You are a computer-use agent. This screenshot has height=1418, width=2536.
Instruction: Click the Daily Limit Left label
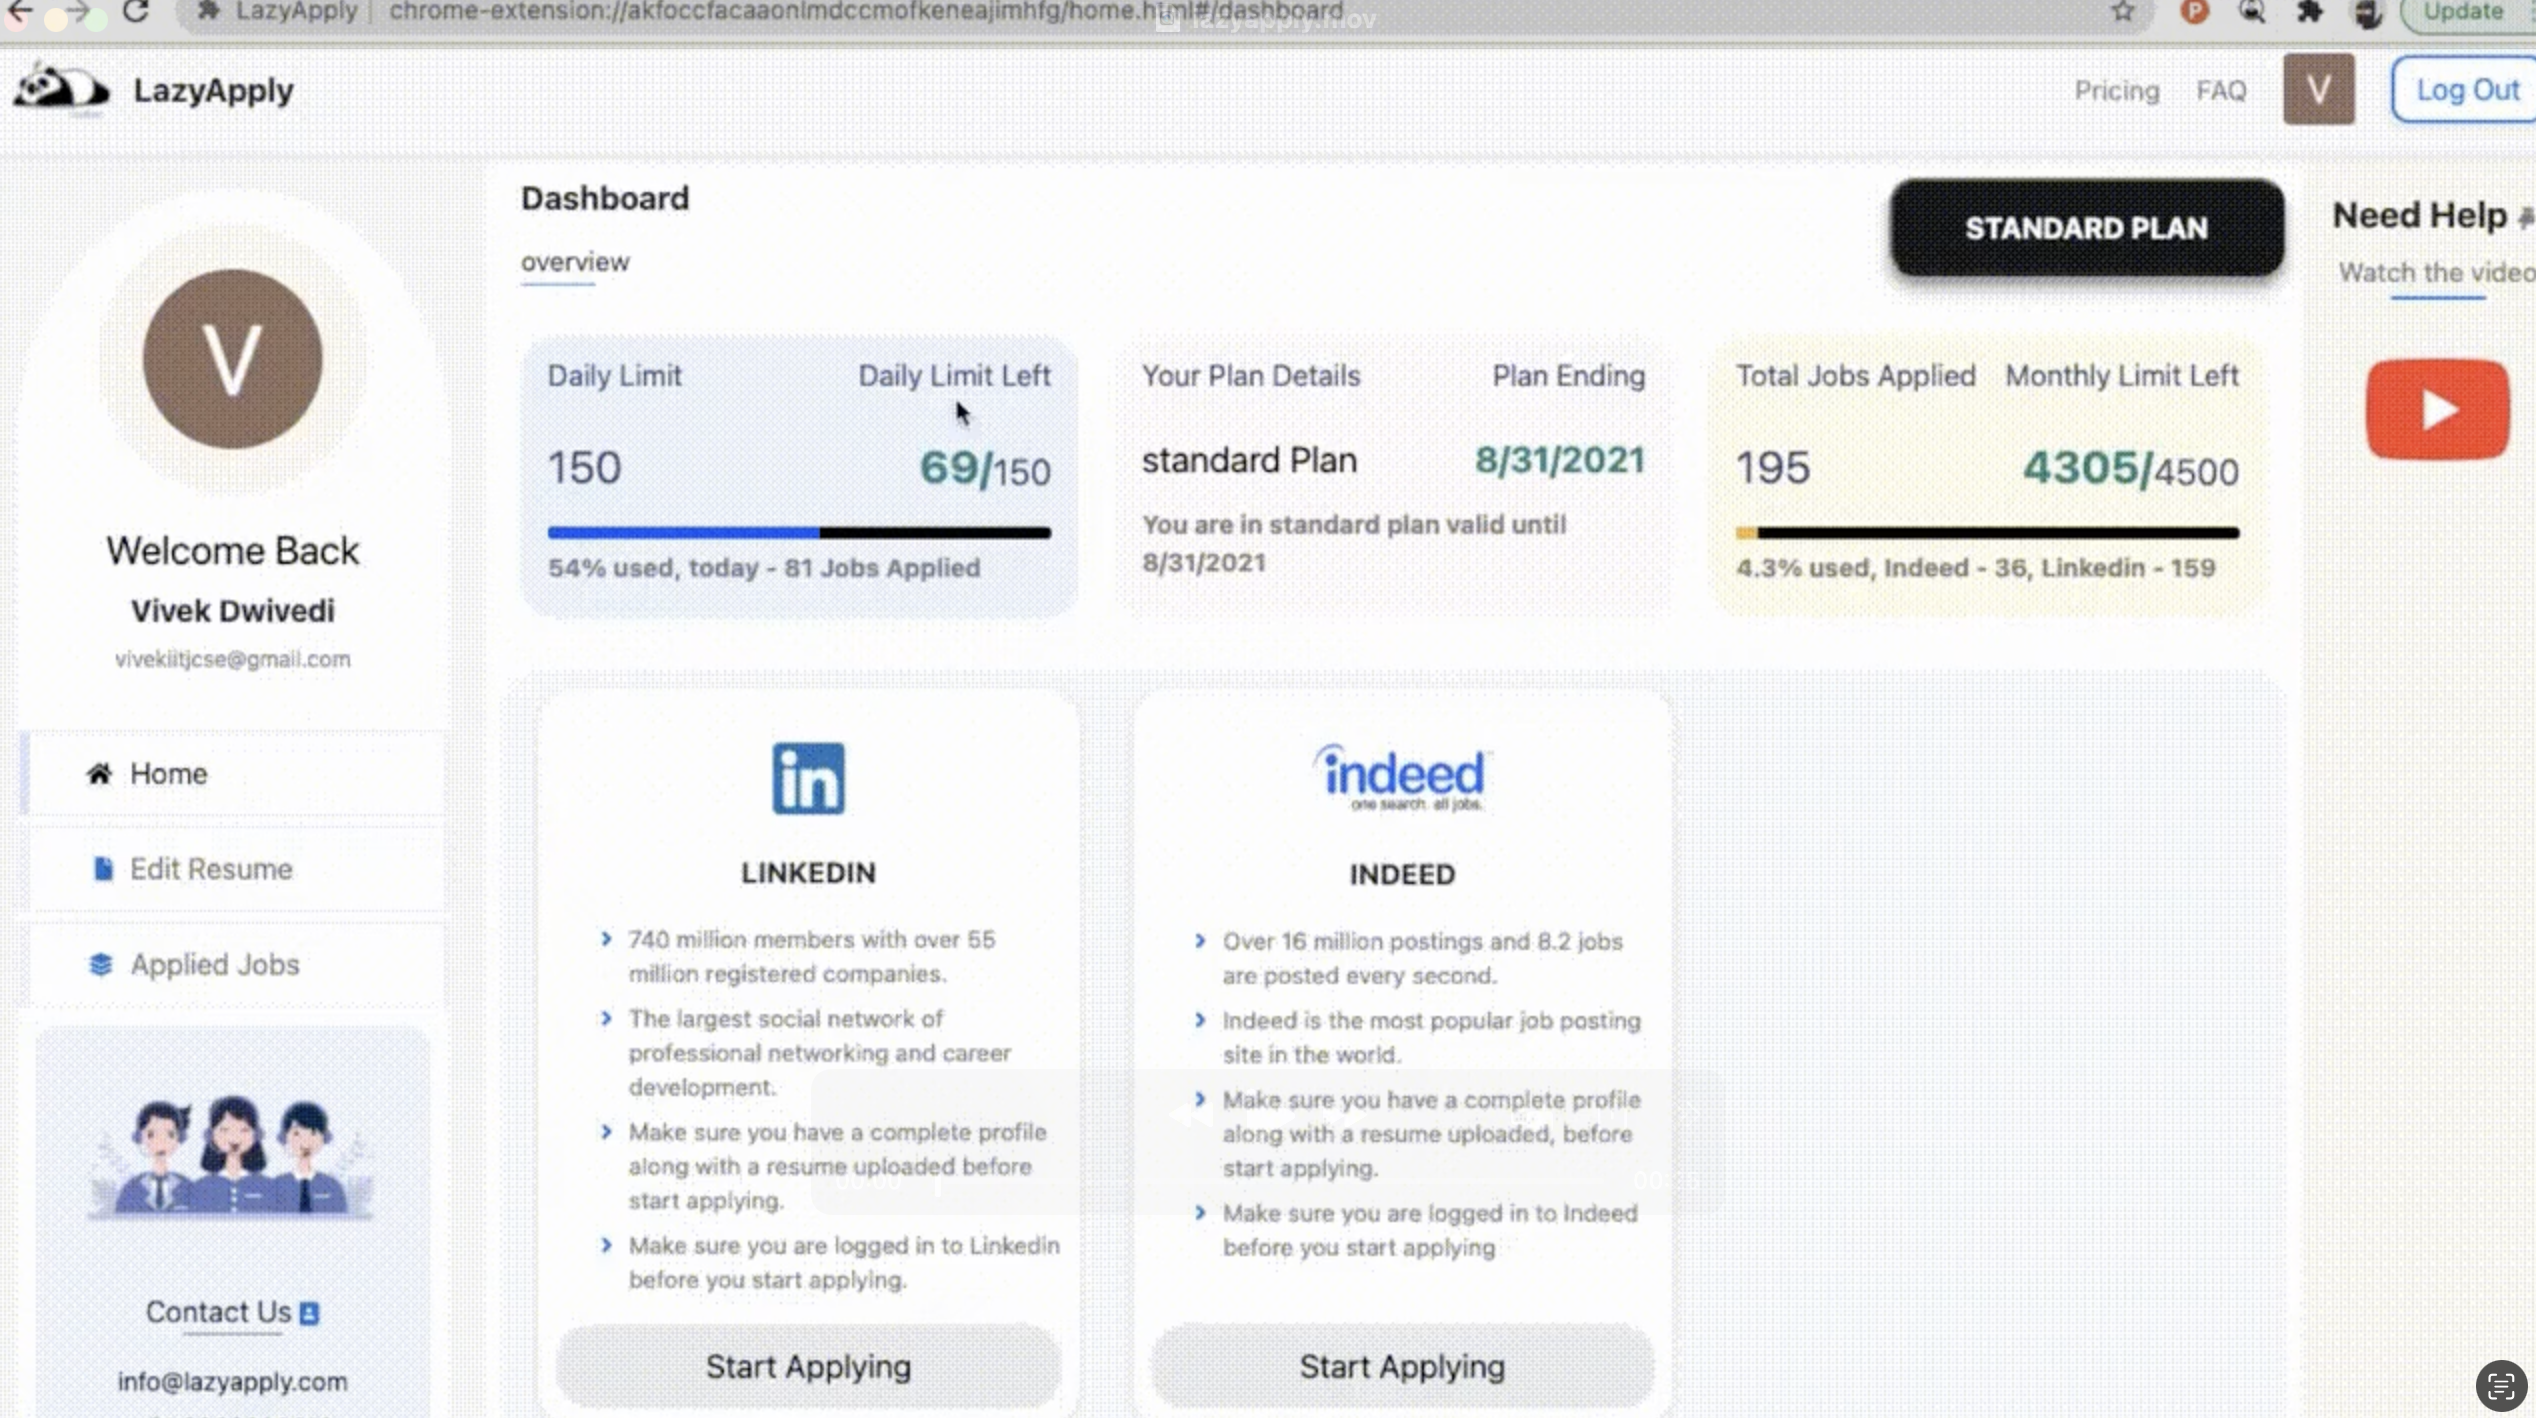(x=954, y=376)
